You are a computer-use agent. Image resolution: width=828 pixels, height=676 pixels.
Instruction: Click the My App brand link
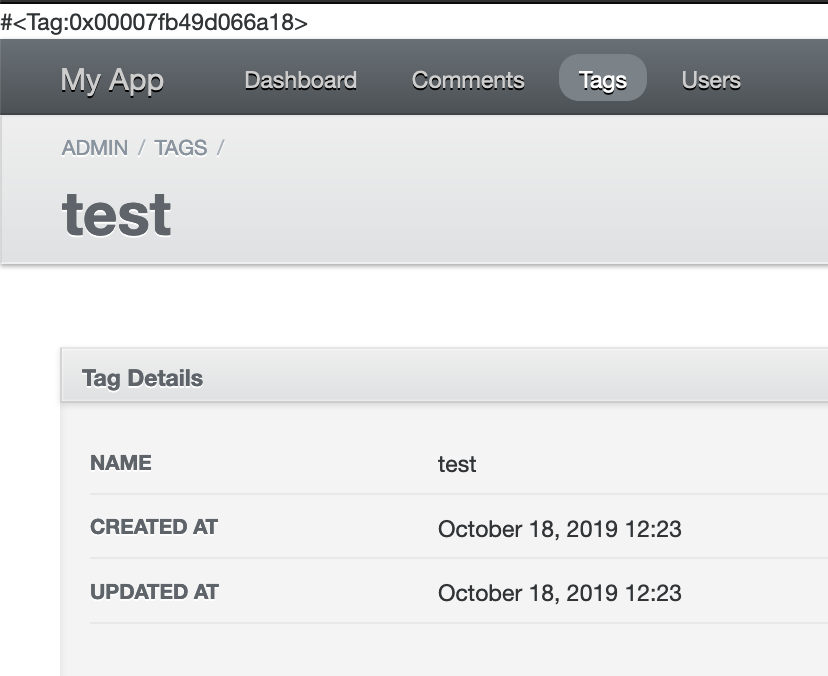point(112,80)
